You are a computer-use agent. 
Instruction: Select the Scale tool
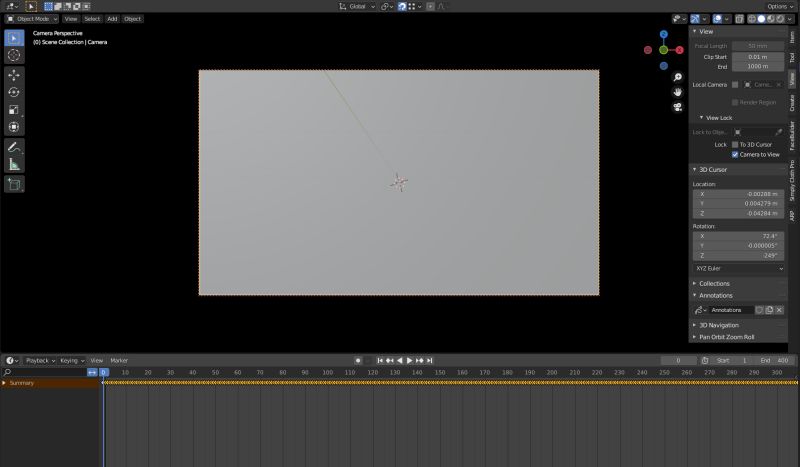coord(14,110)
